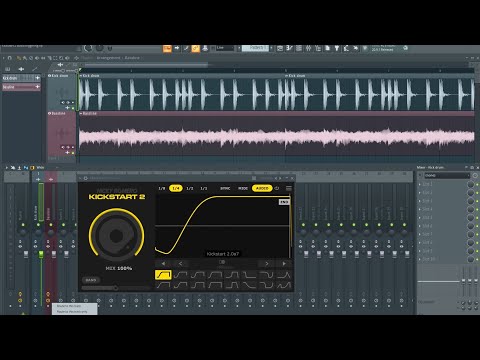Select the Bassline audio clip in the playlist
The image size is (480, 360).
pyautogui.click(x=276, y=134)
